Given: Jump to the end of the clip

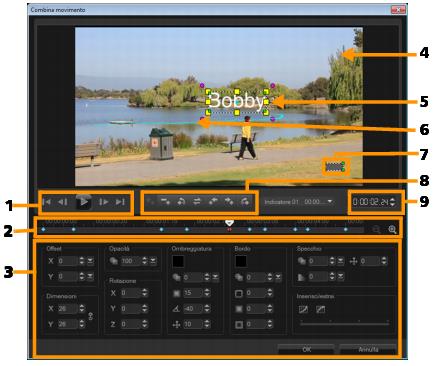Looking at the screenshot, I should coord(120,202).
